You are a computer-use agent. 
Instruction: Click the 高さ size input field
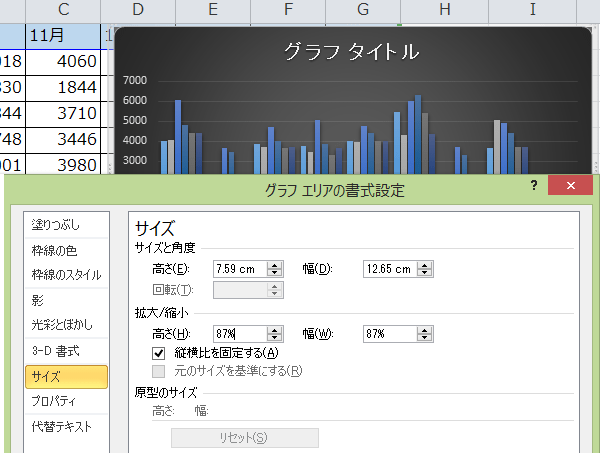coord(240,268)
